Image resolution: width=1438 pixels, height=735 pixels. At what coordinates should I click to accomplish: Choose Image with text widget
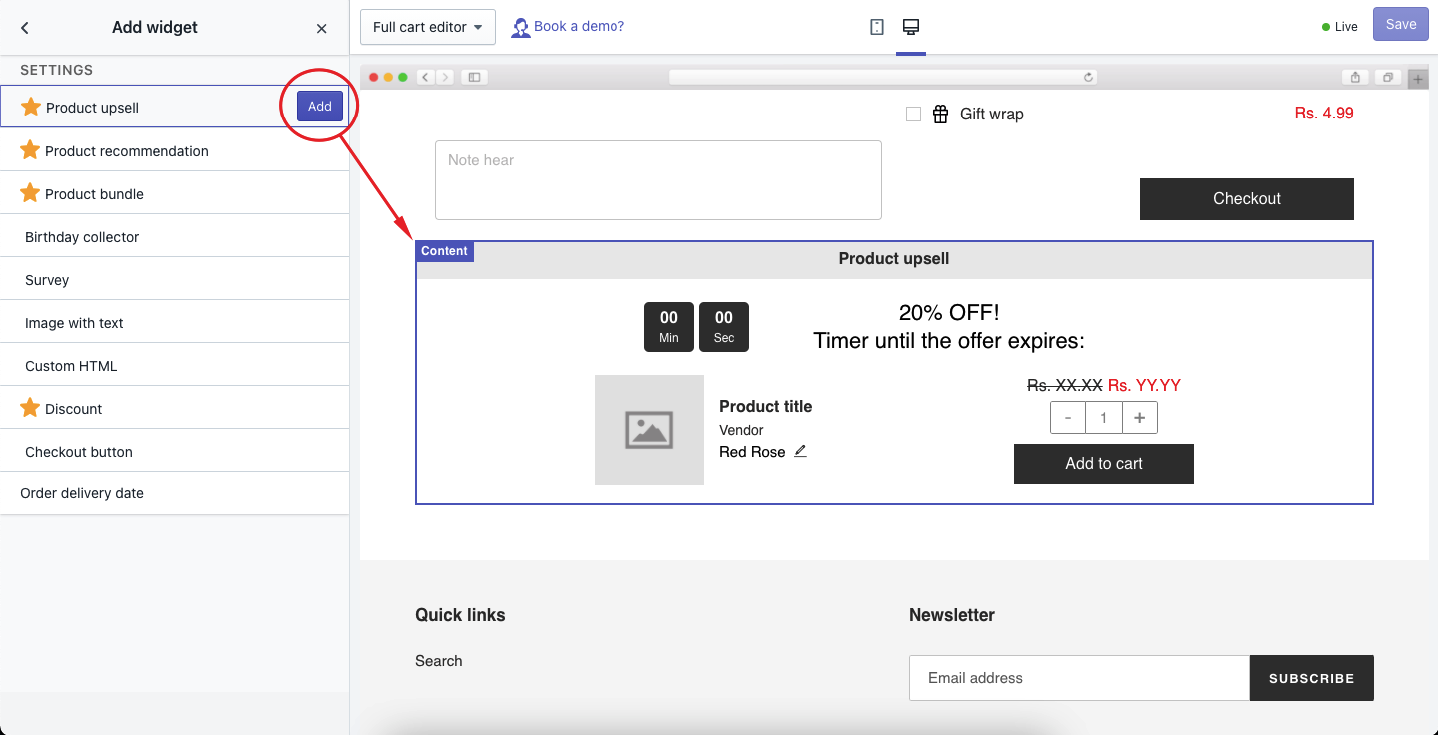(175, 322)
